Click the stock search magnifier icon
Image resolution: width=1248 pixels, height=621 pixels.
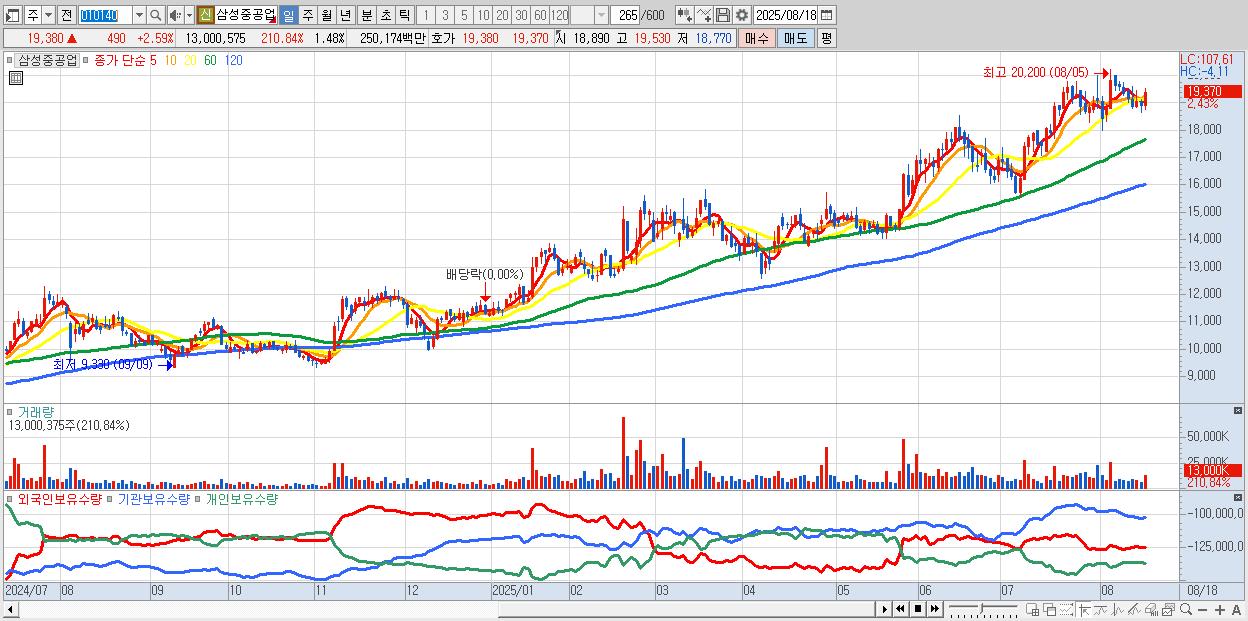point(155,15)
